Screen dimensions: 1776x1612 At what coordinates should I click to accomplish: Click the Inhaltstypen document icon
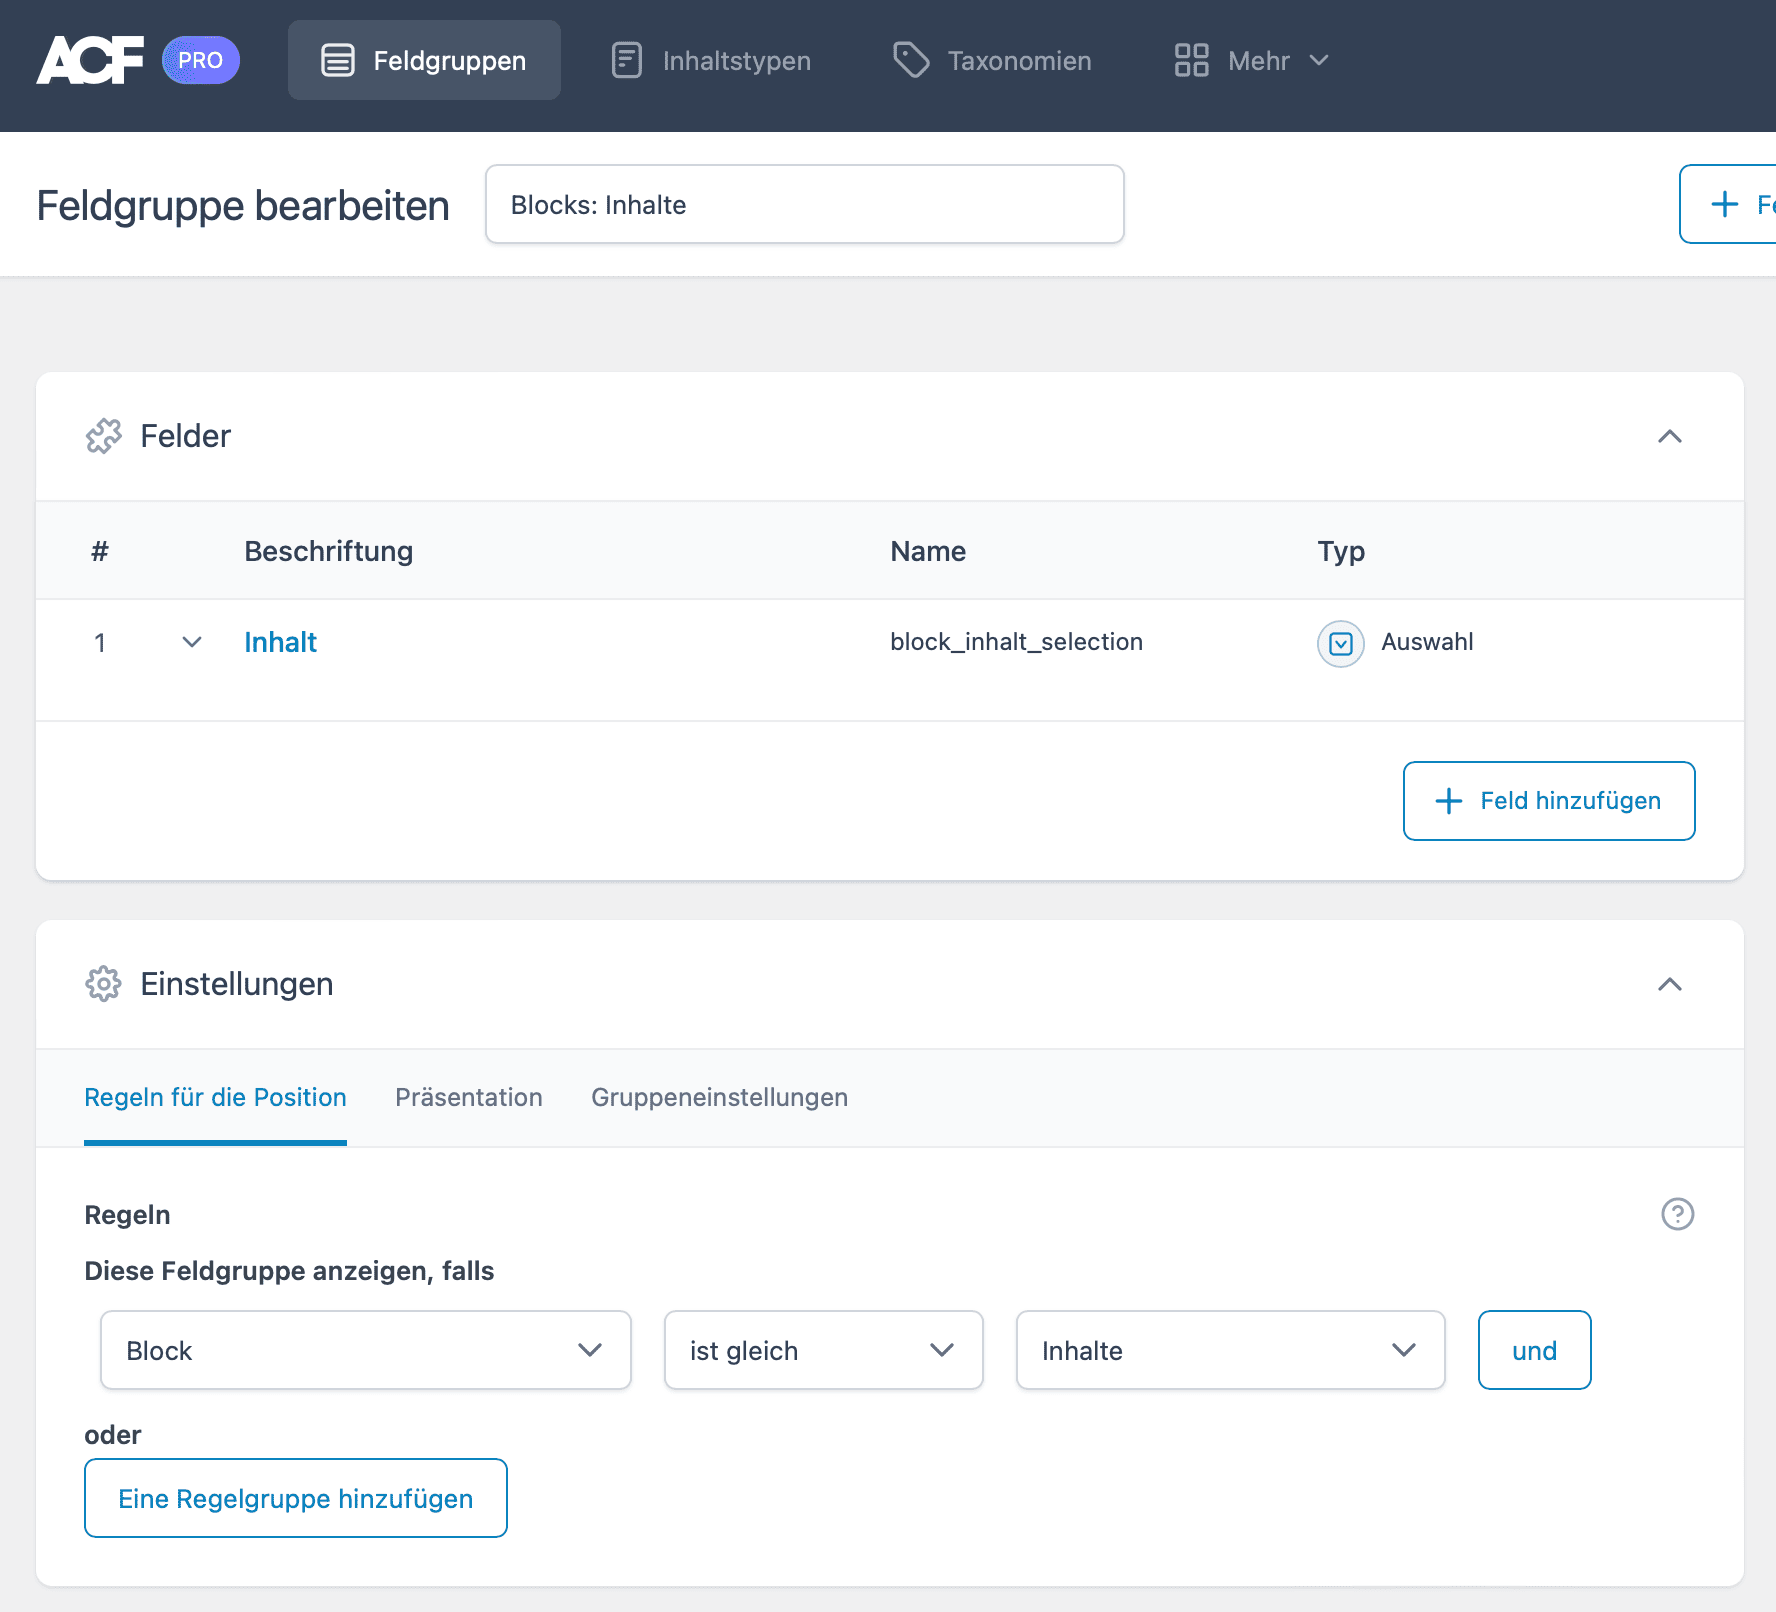[627, 60]
